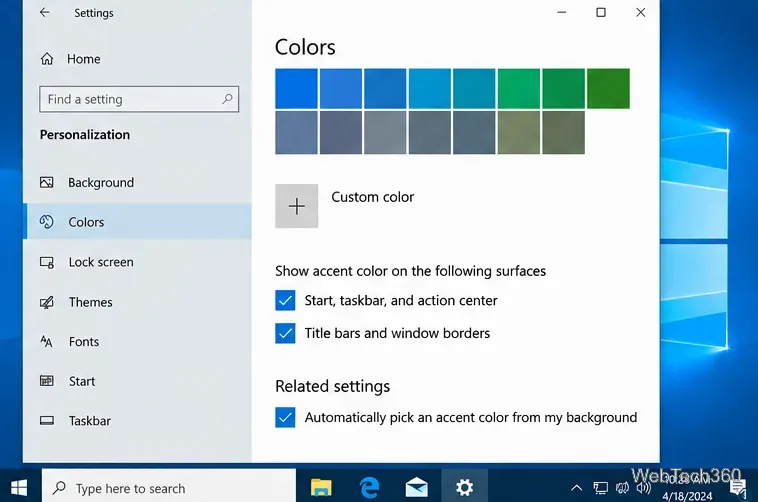
Task: Focus the Find a setting search field
Action: (x=139, y=99)
